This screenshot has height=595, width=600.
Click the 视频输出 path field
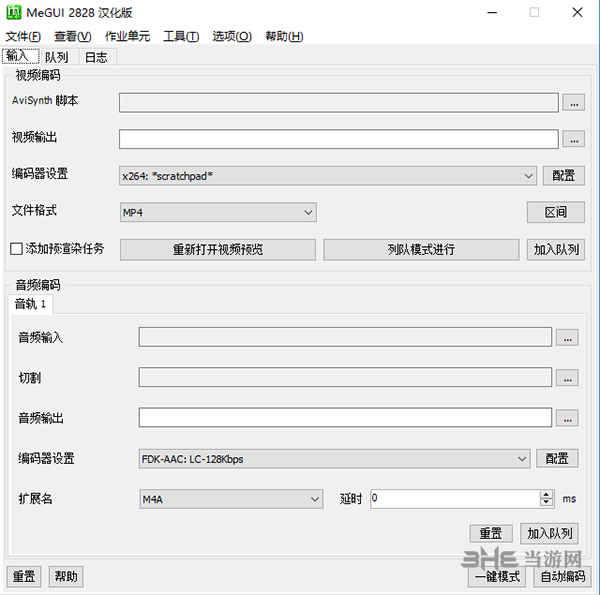(339, 139)
